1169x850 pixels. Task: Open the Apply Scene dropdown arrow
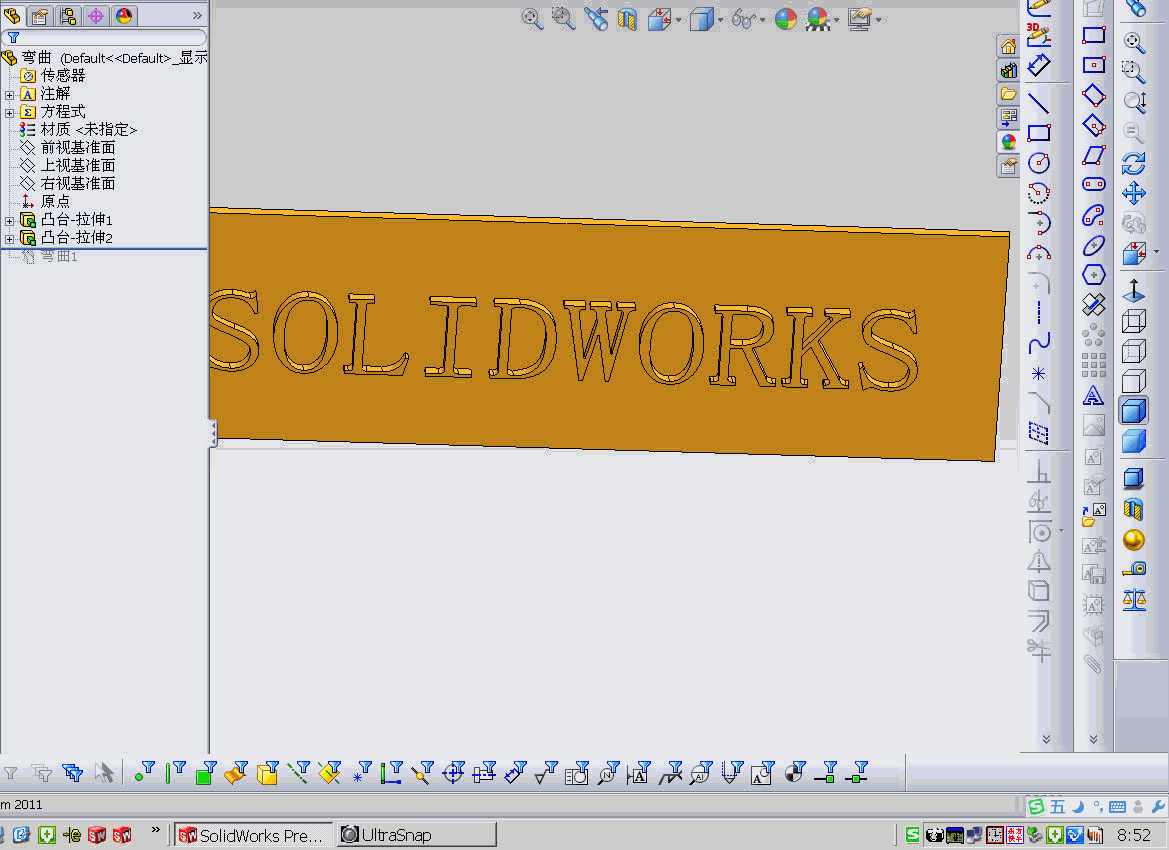(x=836, y=20)
